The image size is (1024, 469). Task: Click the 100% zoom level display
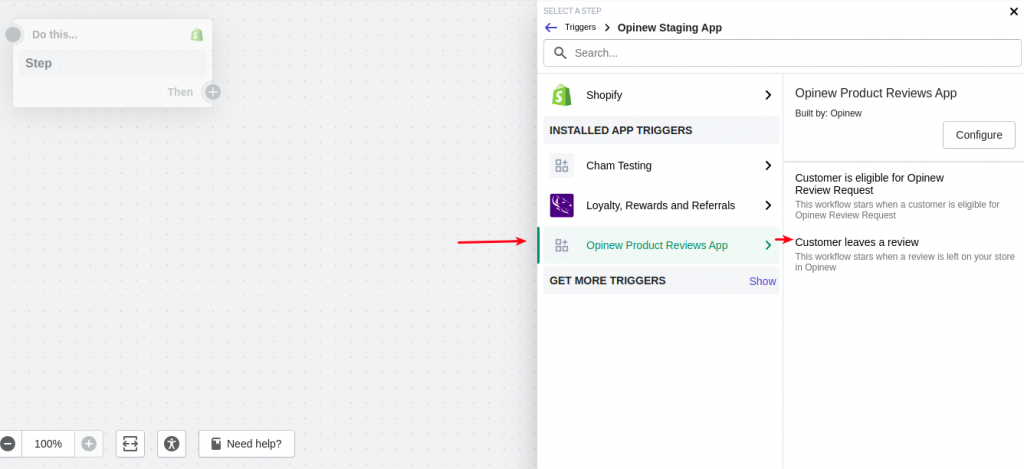(48, 444)
